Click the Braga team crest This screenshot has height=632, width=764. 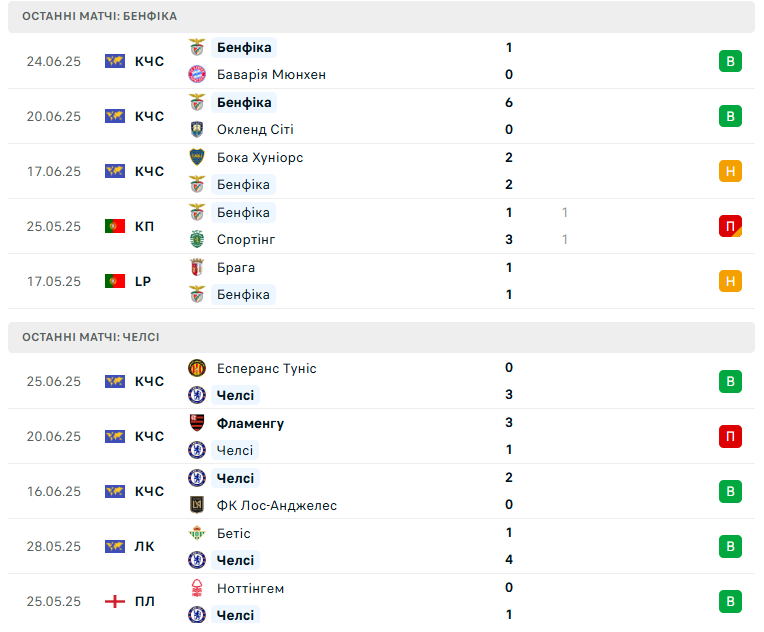point(197,267)
